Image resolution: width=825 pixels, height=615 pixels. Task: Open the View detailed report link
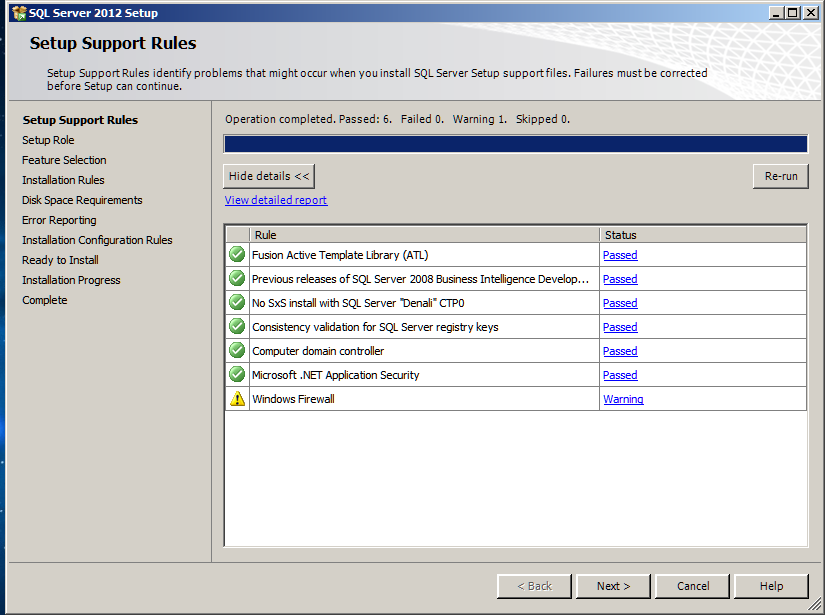(276, 200)
